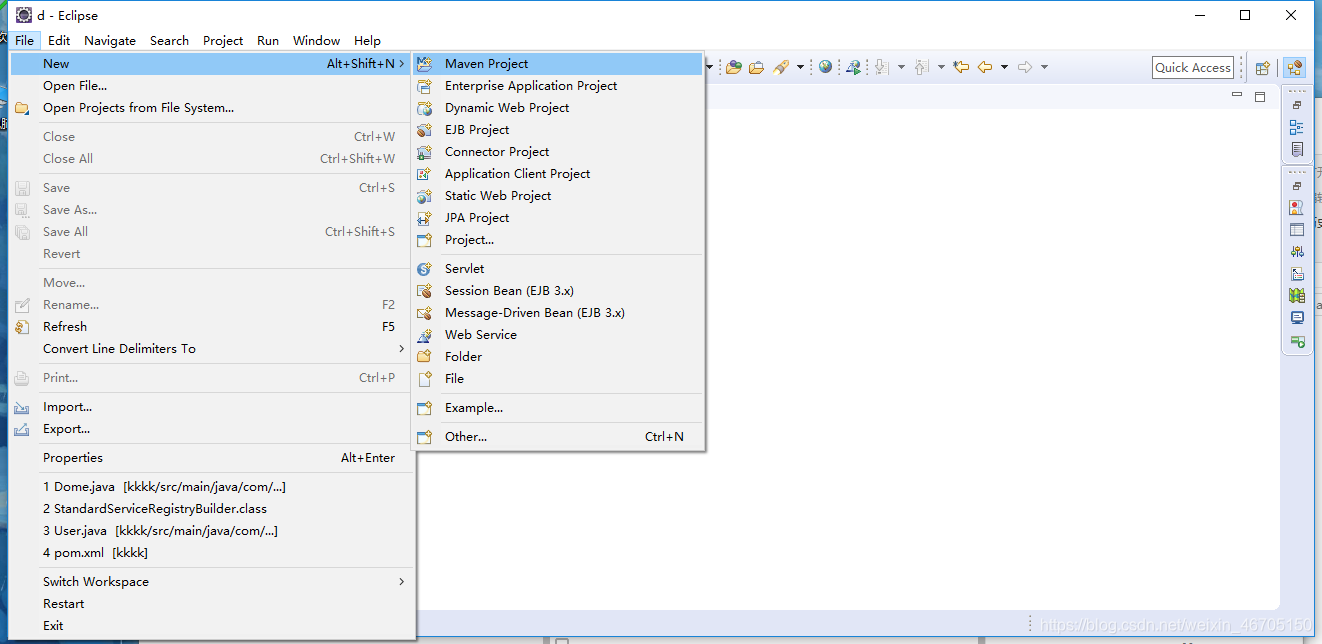Go to Last Edit Location icon
Viewport: 1322px width, 644px height.
tap(961, 67)
